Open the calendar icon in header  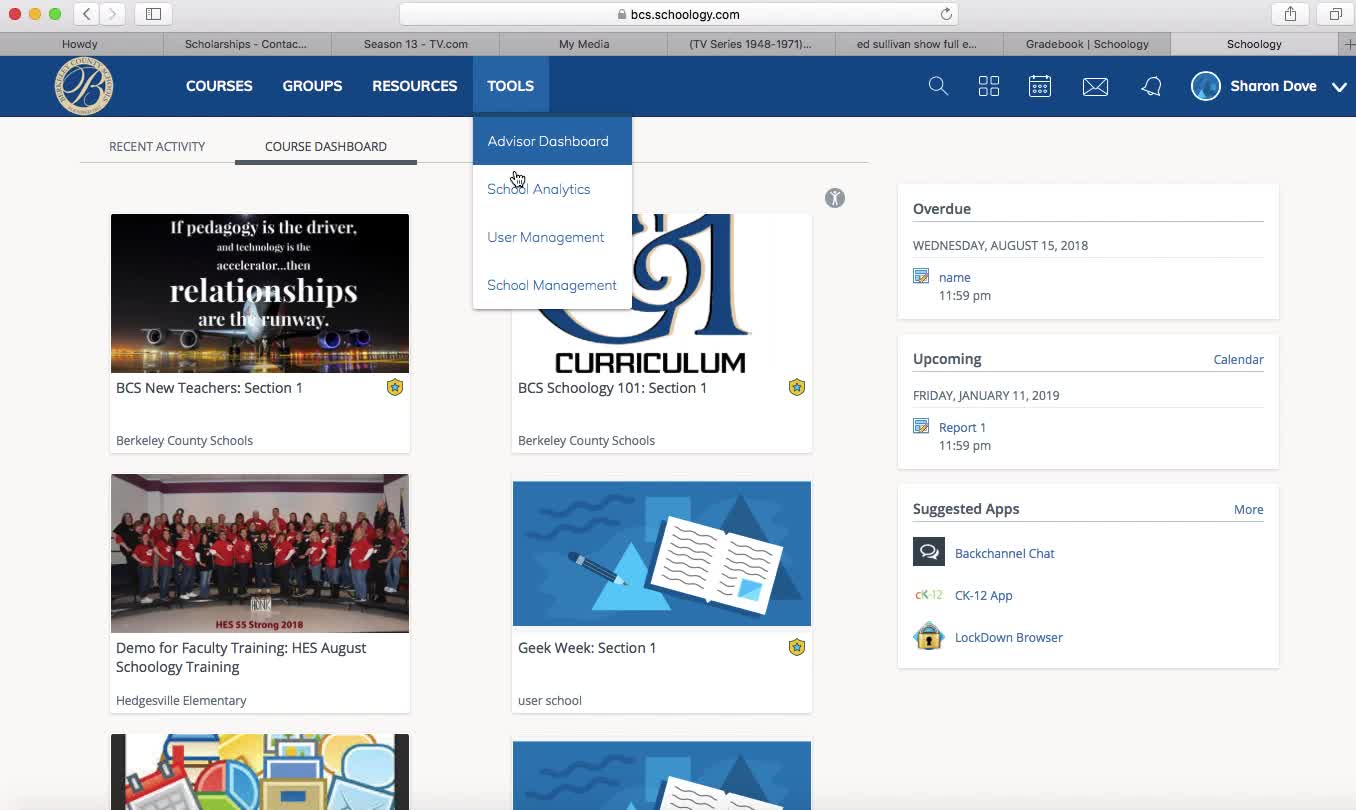pos(1040,86)
